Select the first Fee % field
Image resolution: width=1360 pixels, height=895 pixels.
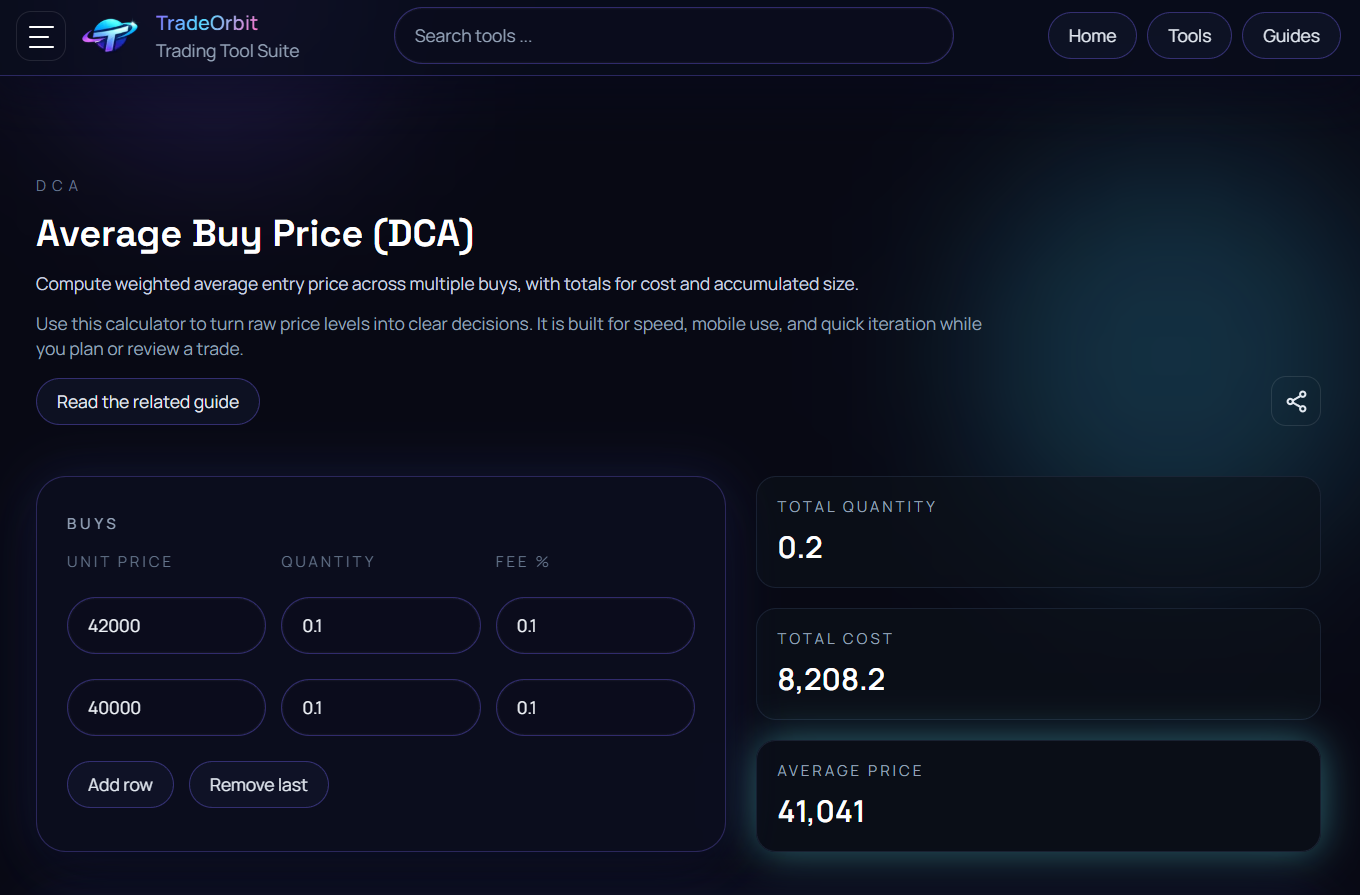[595, 625]
